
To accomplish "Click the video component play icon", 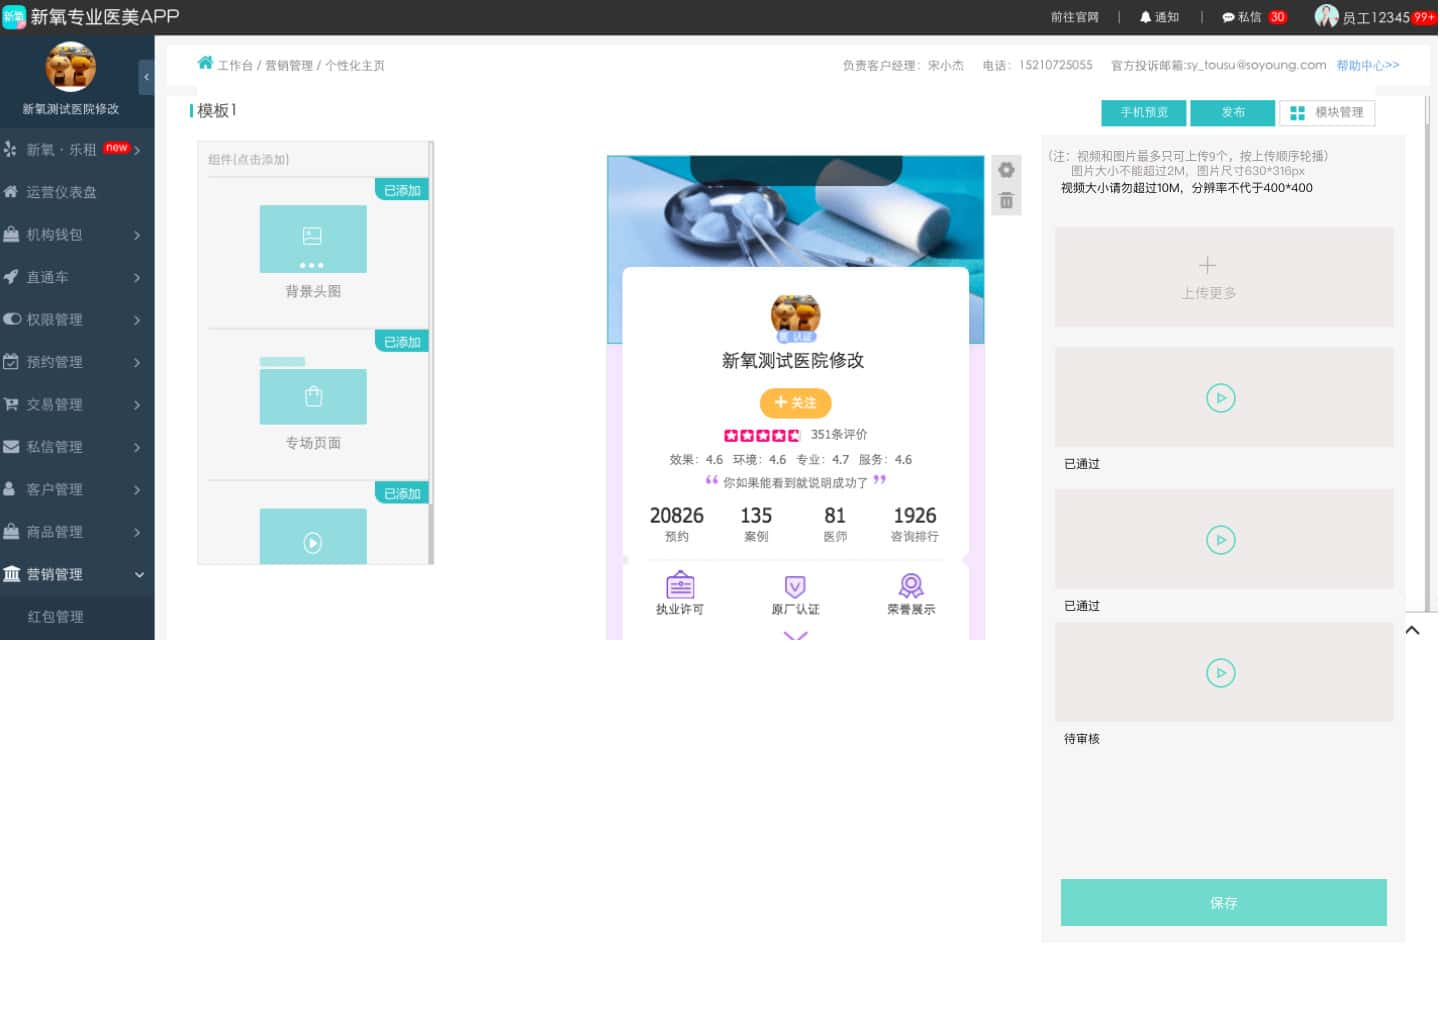I will (x=313, y=543).
